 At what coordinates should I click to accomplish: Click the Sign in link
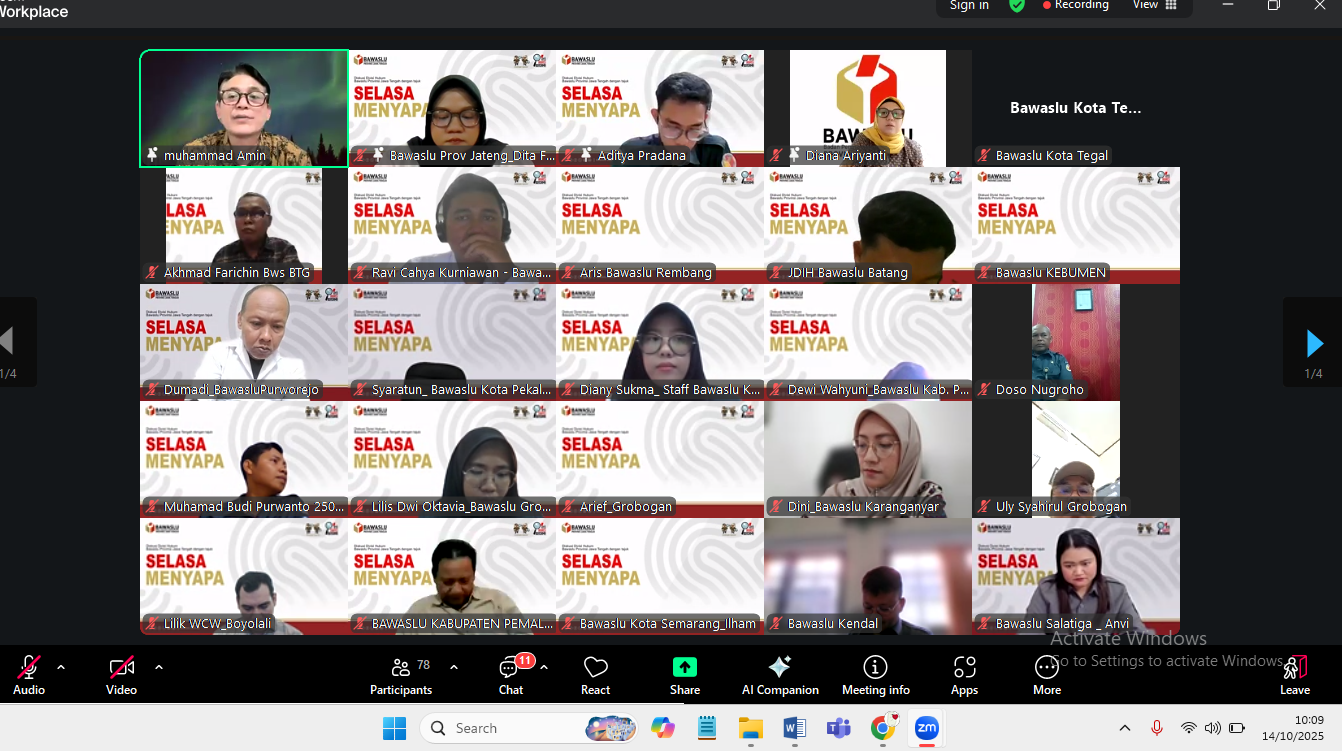click(969, 6)
